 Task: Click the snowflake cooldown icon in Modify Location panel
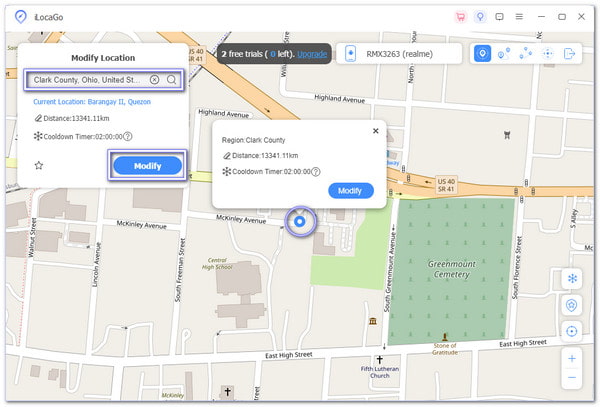[x=38, y=136]
